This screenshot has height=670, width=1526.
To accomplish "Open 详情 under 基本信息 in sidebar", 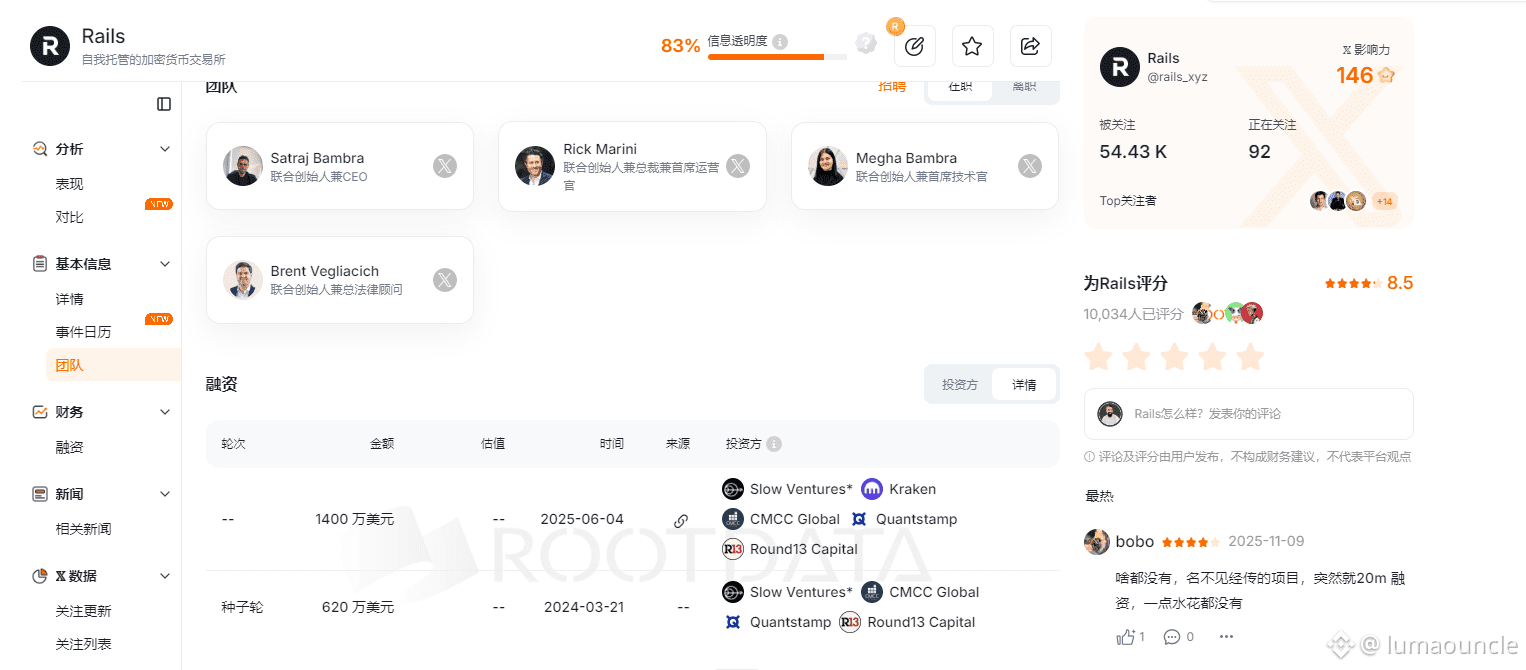I will (70, 299).
